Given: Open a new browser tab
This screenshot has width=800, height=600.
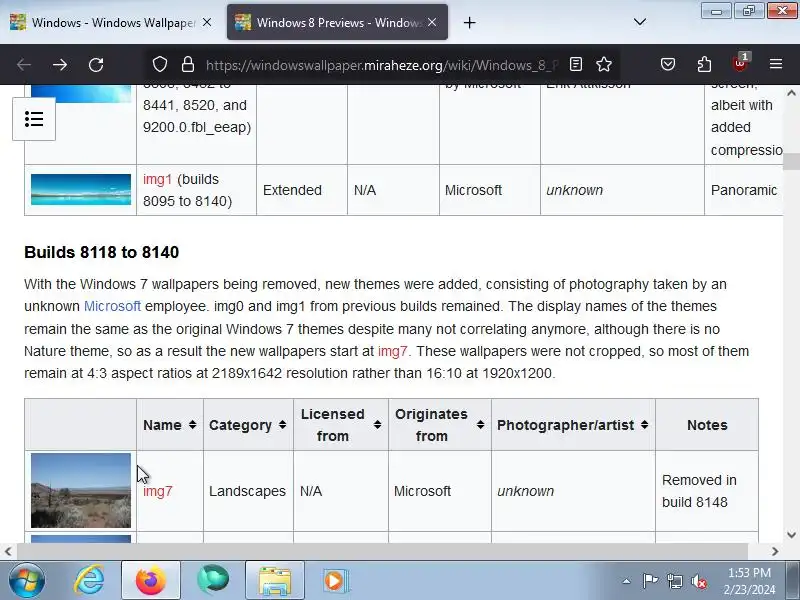Looking at the screenshot, I should point(469,22).
